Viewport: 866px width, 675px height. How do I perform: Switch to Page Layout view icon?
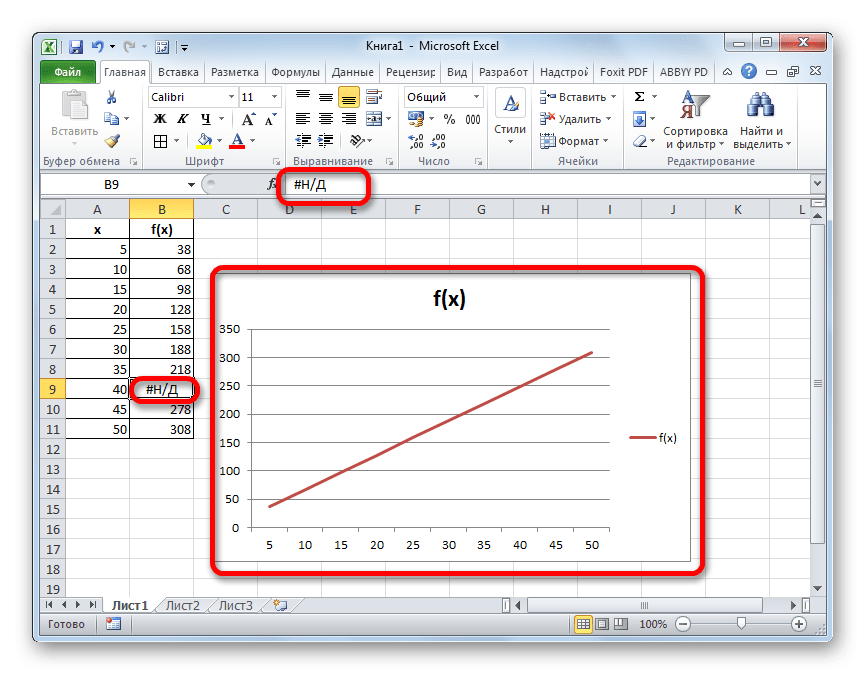pyautogui.click(x=602, y=624)
